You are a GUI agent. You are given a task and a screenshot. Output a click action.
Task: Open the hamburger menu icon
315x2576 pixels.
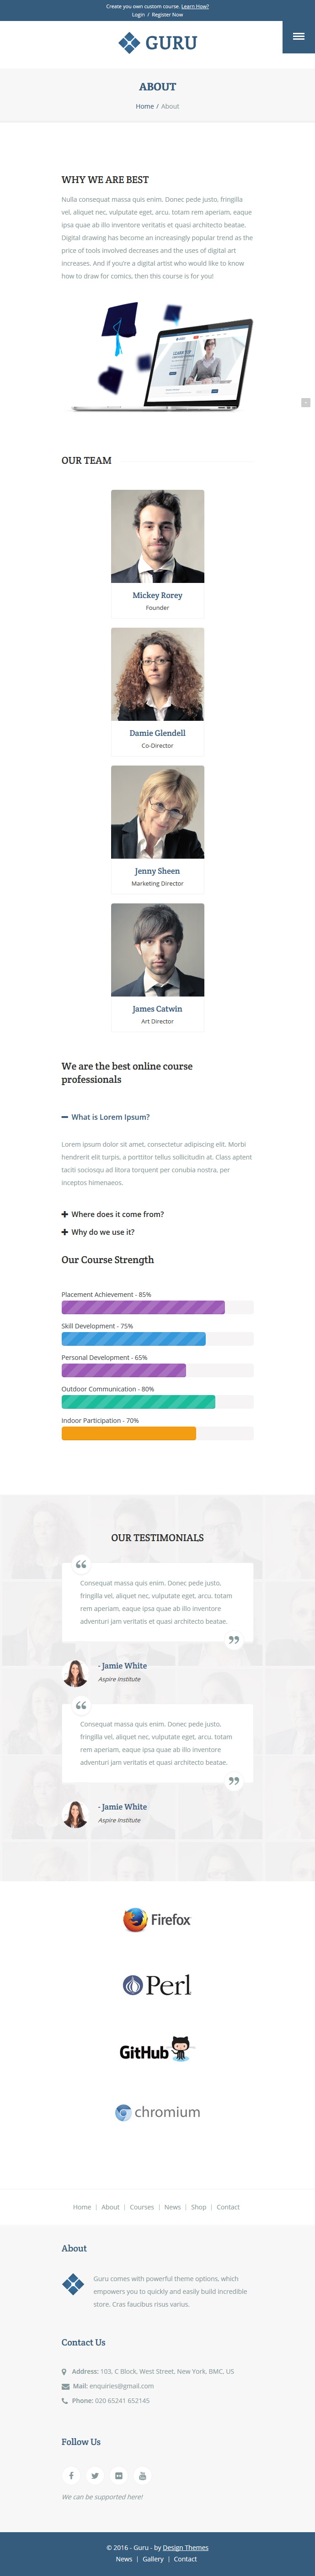point(298,36)
